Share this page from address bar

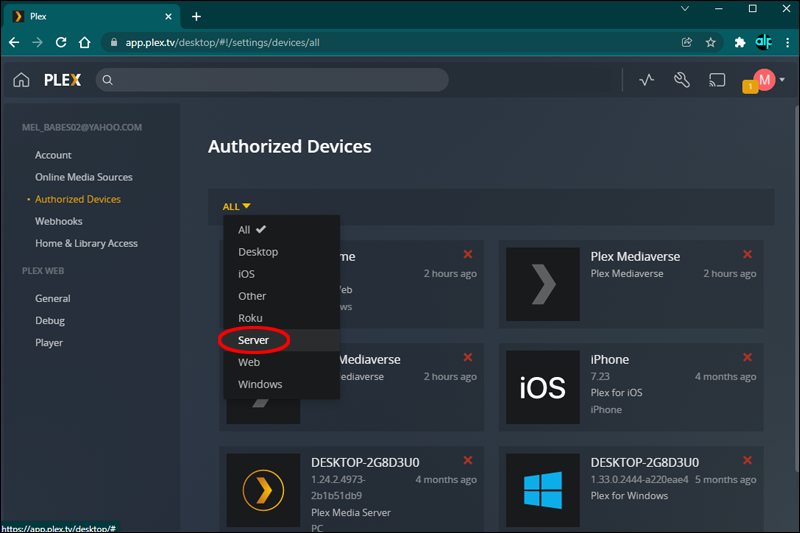pyautogui.click(x=687, y=42)
